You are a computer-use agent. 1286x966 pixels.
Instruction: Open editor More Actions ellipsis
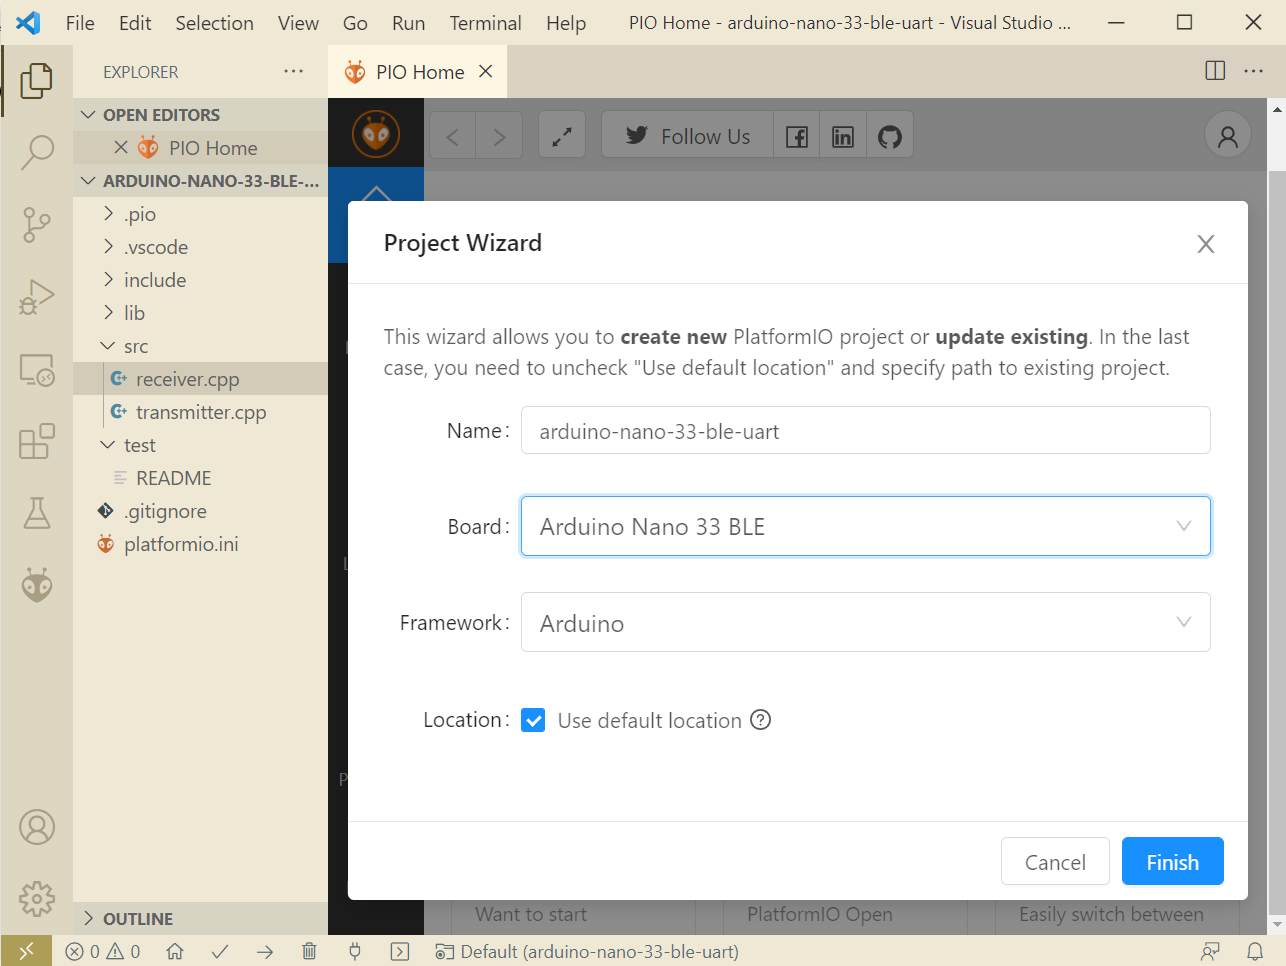coord(1254,71)
